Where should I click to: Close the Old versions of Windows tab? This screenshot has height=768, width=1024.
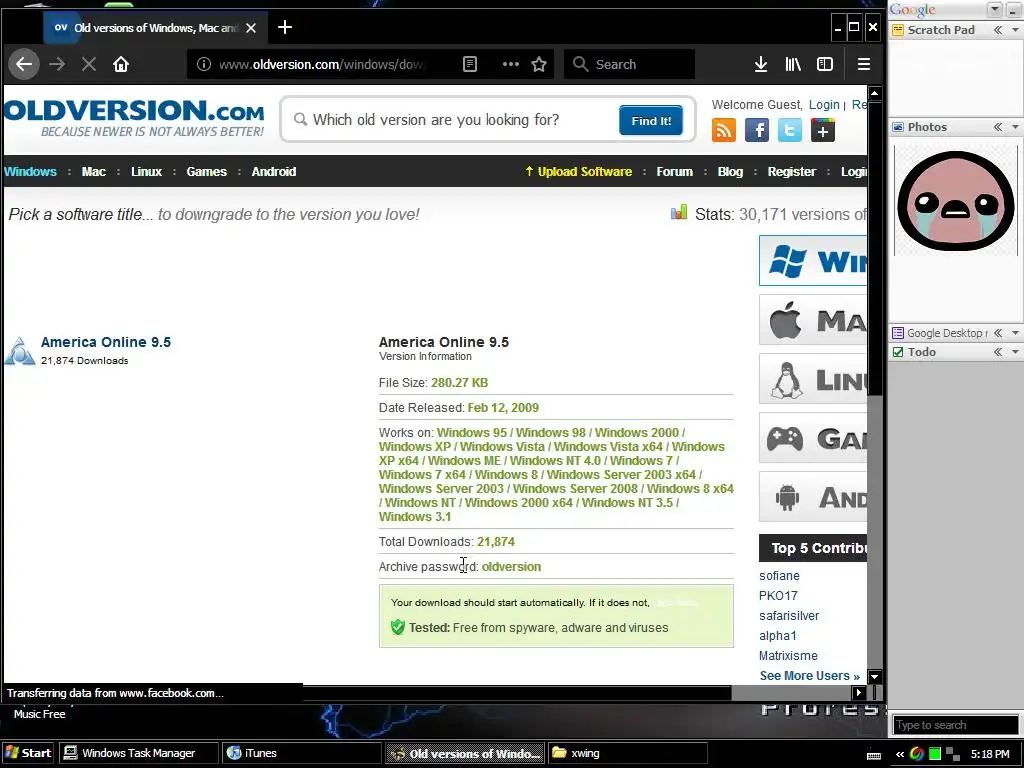click(x=251, y=28)
